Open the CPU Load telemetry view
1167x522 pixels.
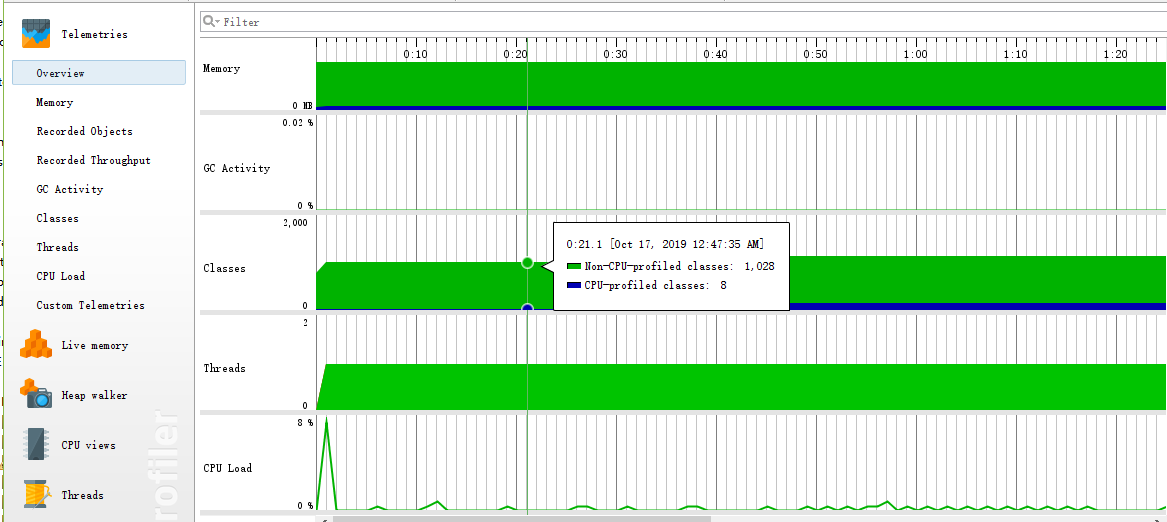click(61, 276)
